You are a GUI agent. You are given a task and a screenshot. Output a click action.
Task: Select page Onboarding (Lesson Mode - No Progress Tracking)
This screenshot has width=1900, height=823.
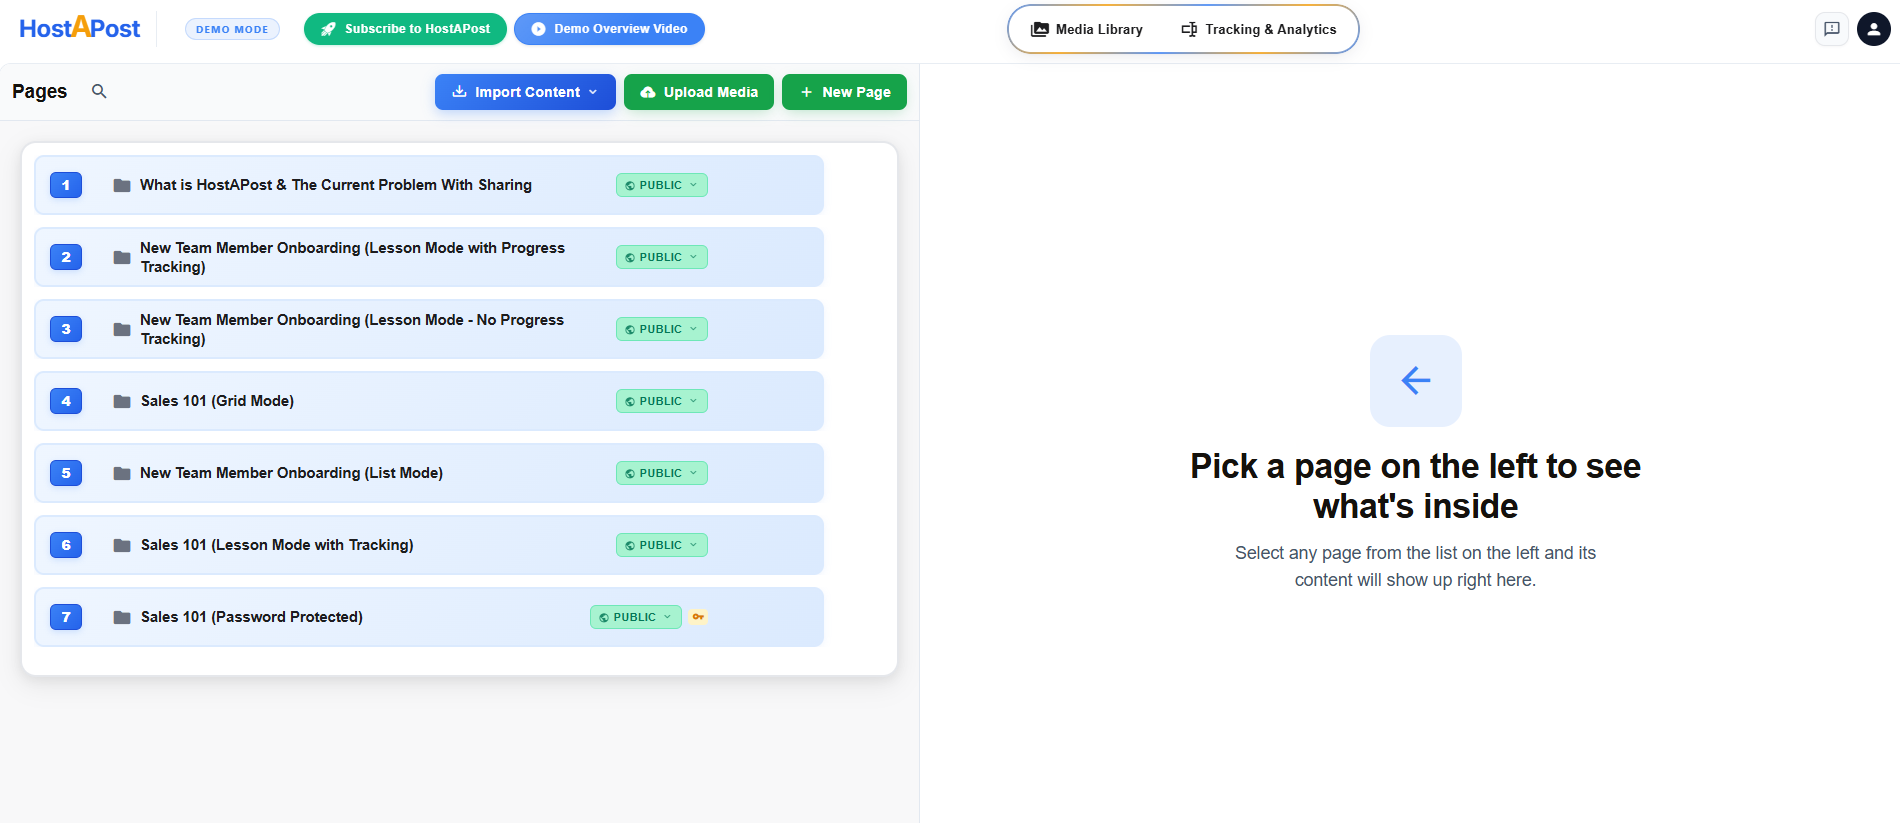429,329
